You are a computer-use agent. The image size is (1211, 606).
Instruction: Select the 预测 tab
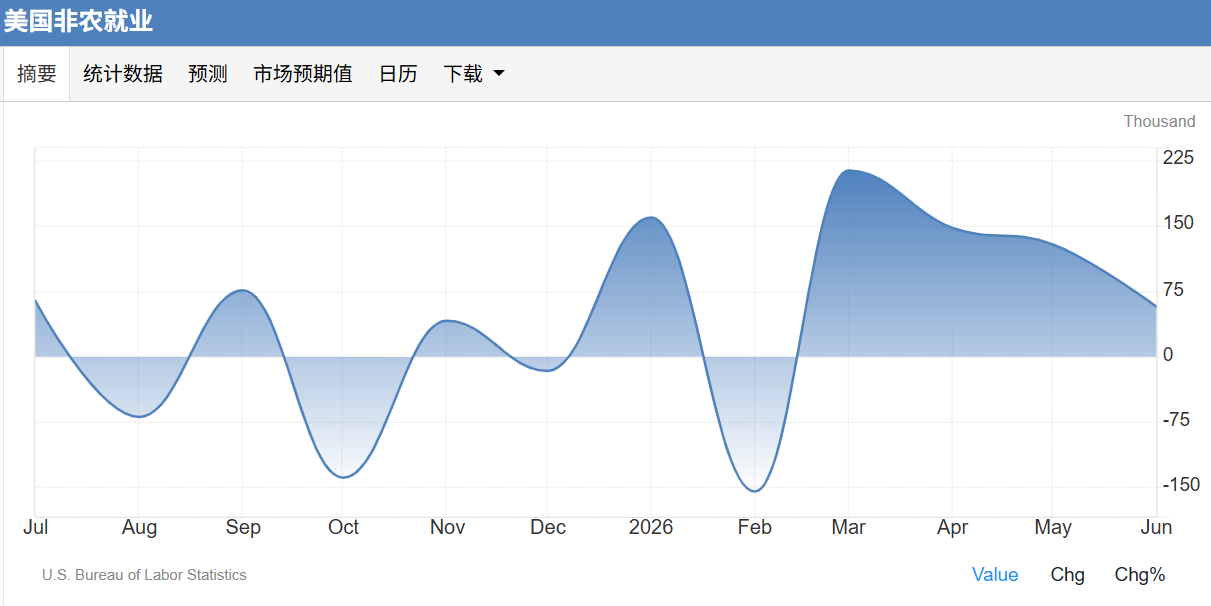pyautogui.click(x=208, y=74)
